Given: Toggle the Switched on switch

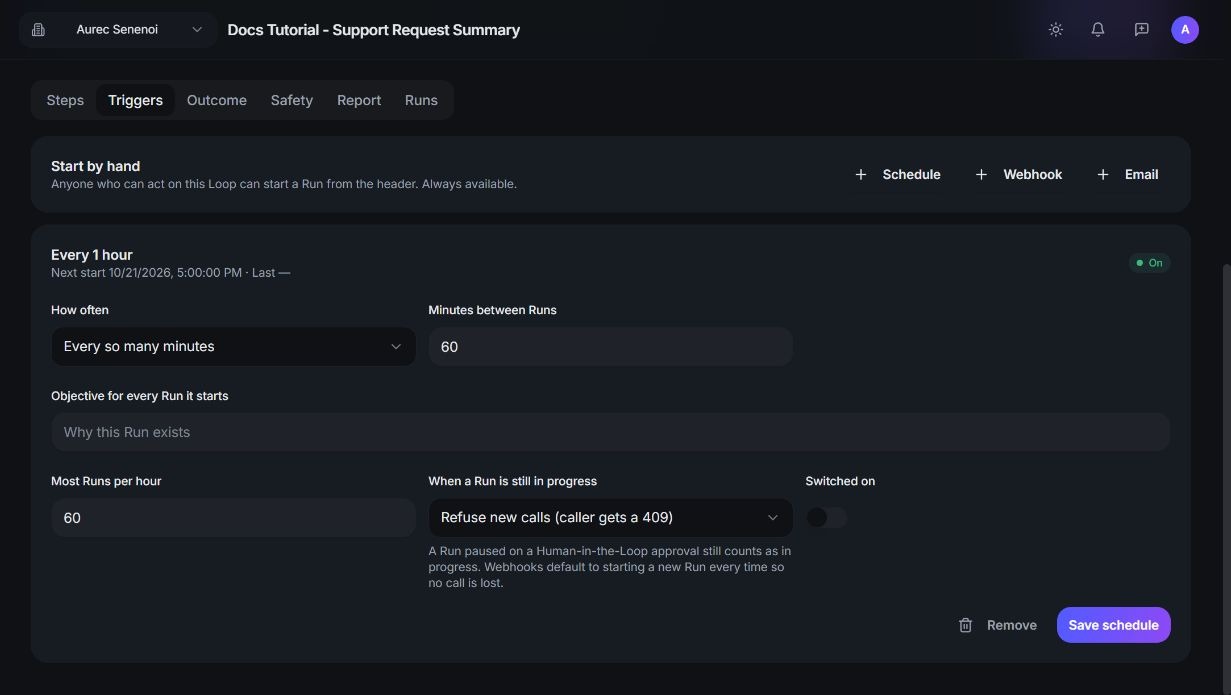Looking at the screenshot, I should point(826,517).
